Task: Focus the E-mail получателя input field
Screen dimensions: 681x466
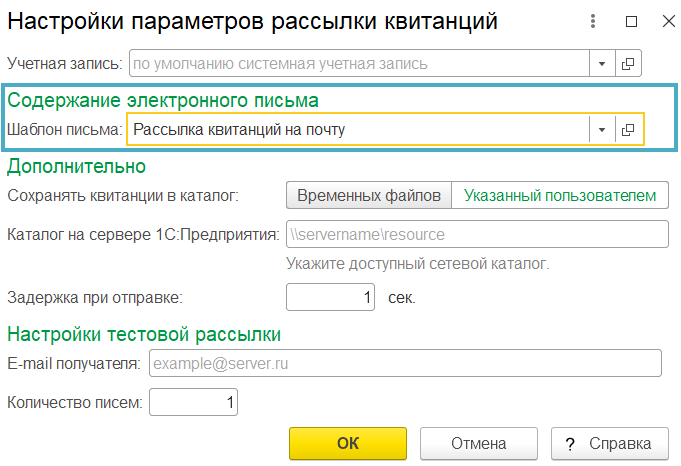Action: [405, 363]
